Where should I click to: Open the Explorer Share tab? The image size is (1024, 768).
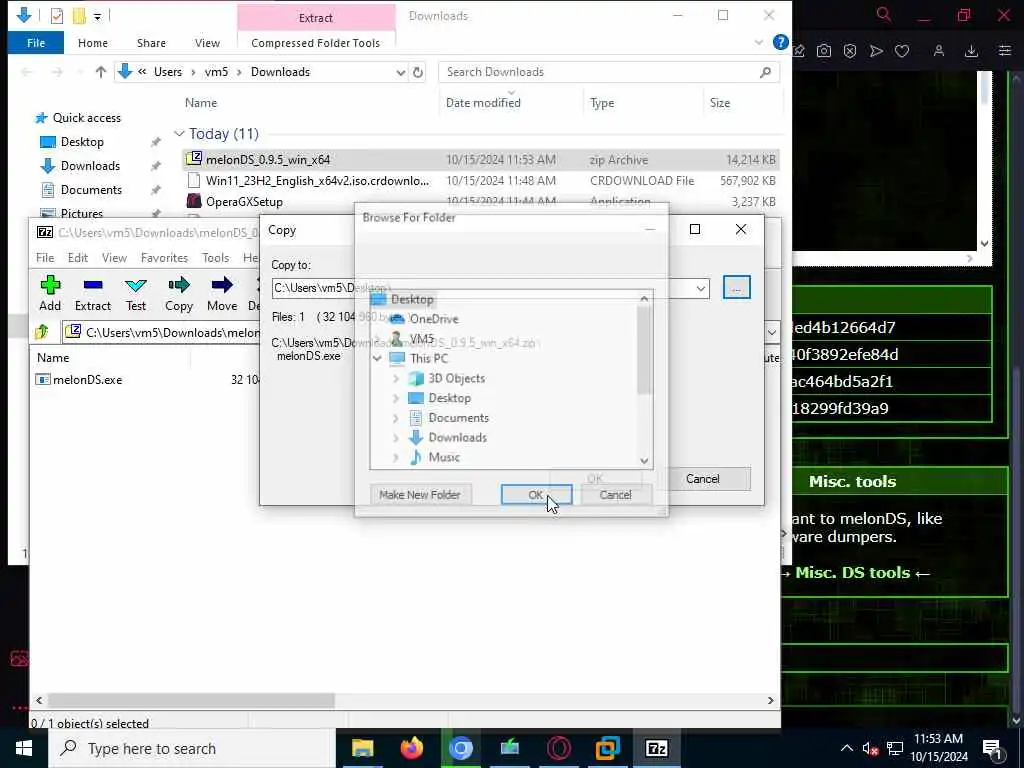[x=151, y=43]
